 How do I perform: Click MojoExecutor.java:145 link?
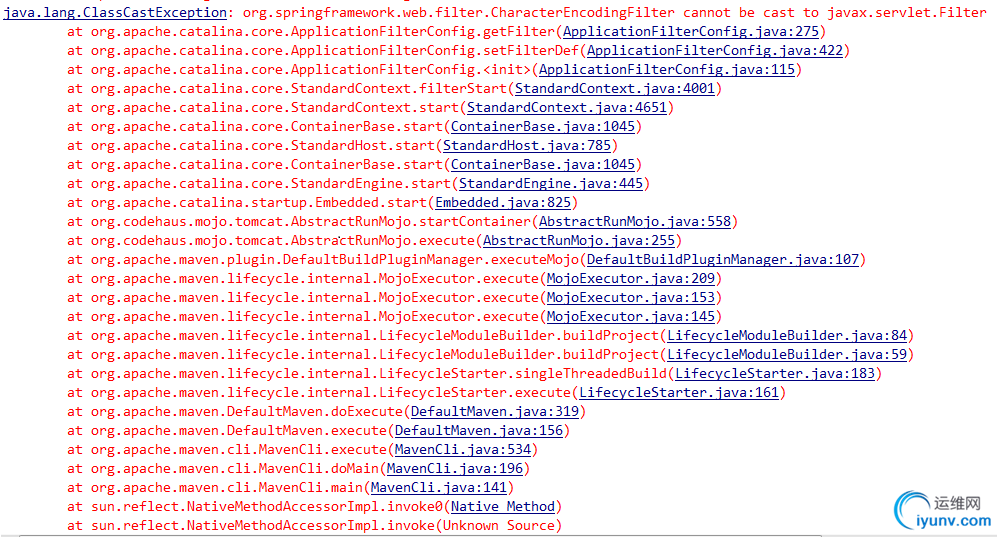tap(631, 317)
